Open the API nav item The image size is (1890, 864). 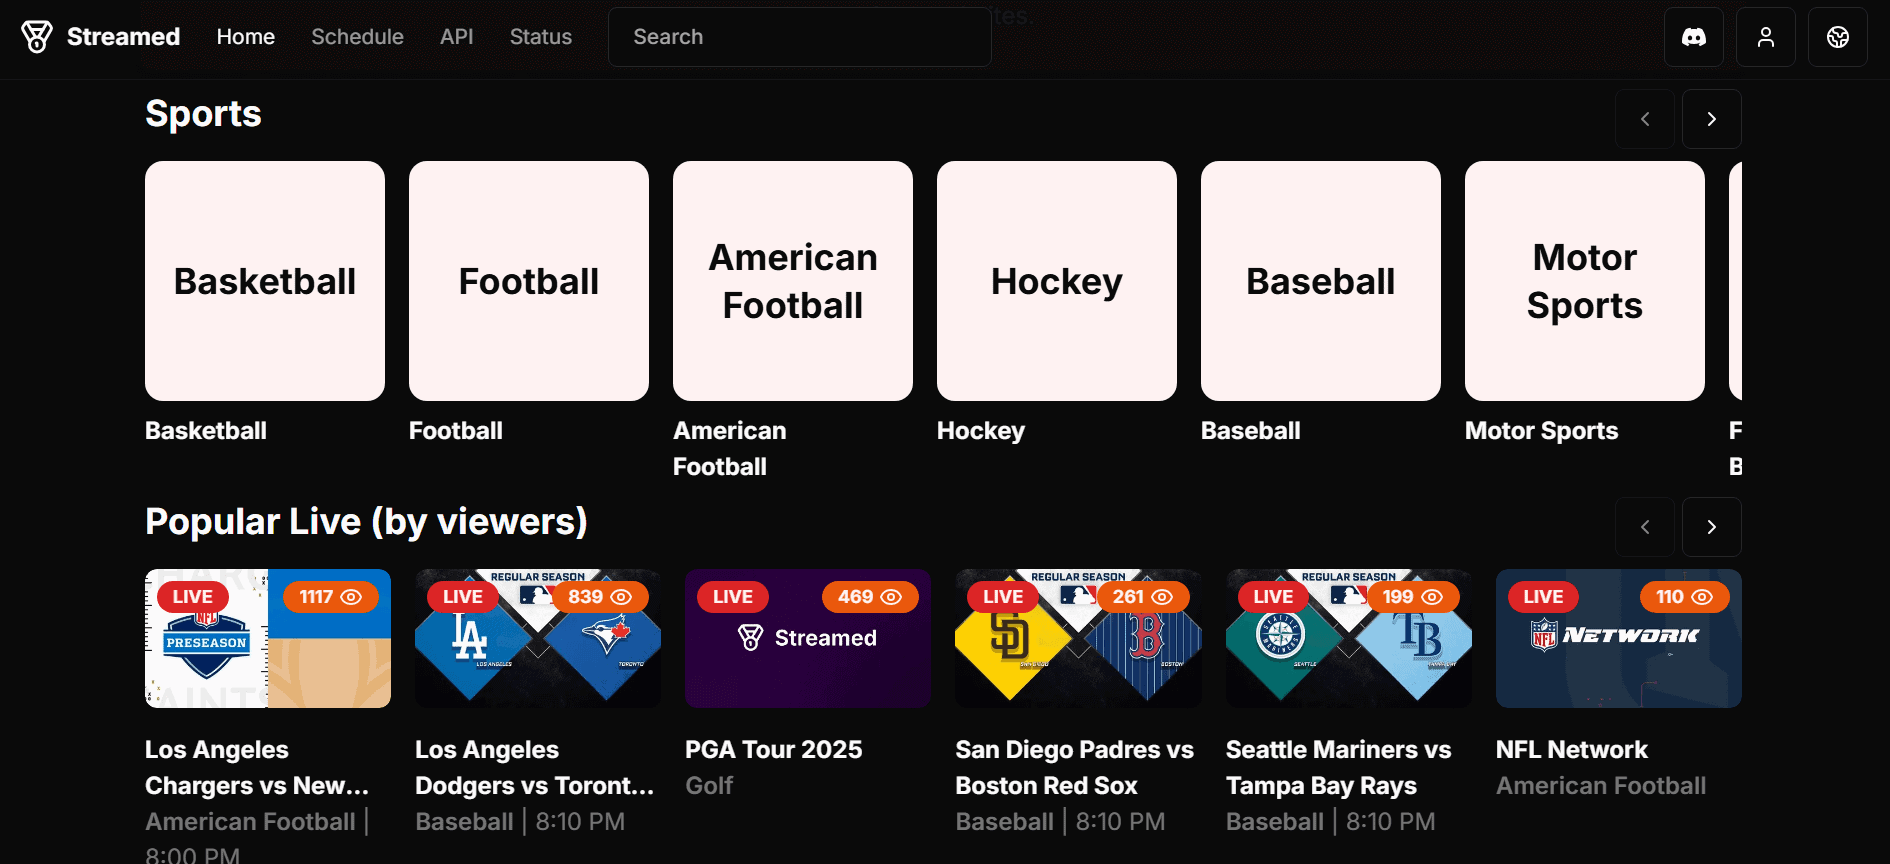pos(457,37)
